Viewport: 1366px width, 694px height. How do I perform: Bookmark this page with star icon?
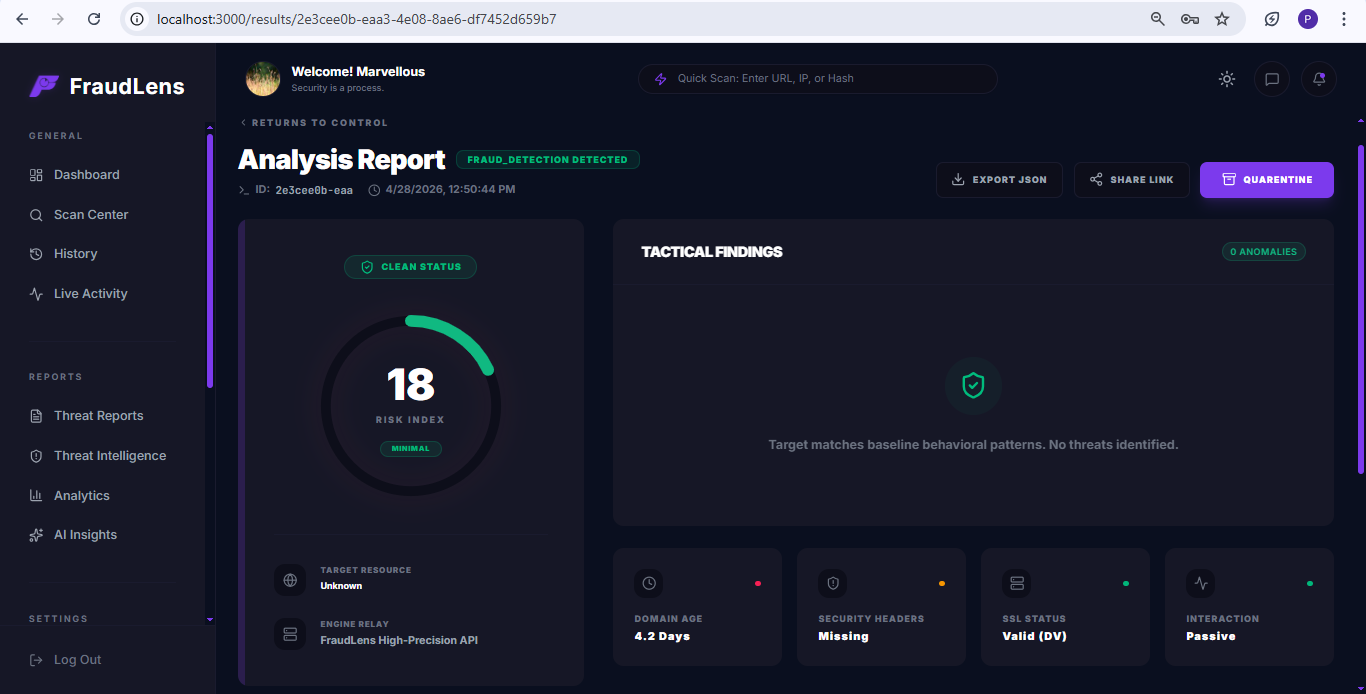point(1222,19)
